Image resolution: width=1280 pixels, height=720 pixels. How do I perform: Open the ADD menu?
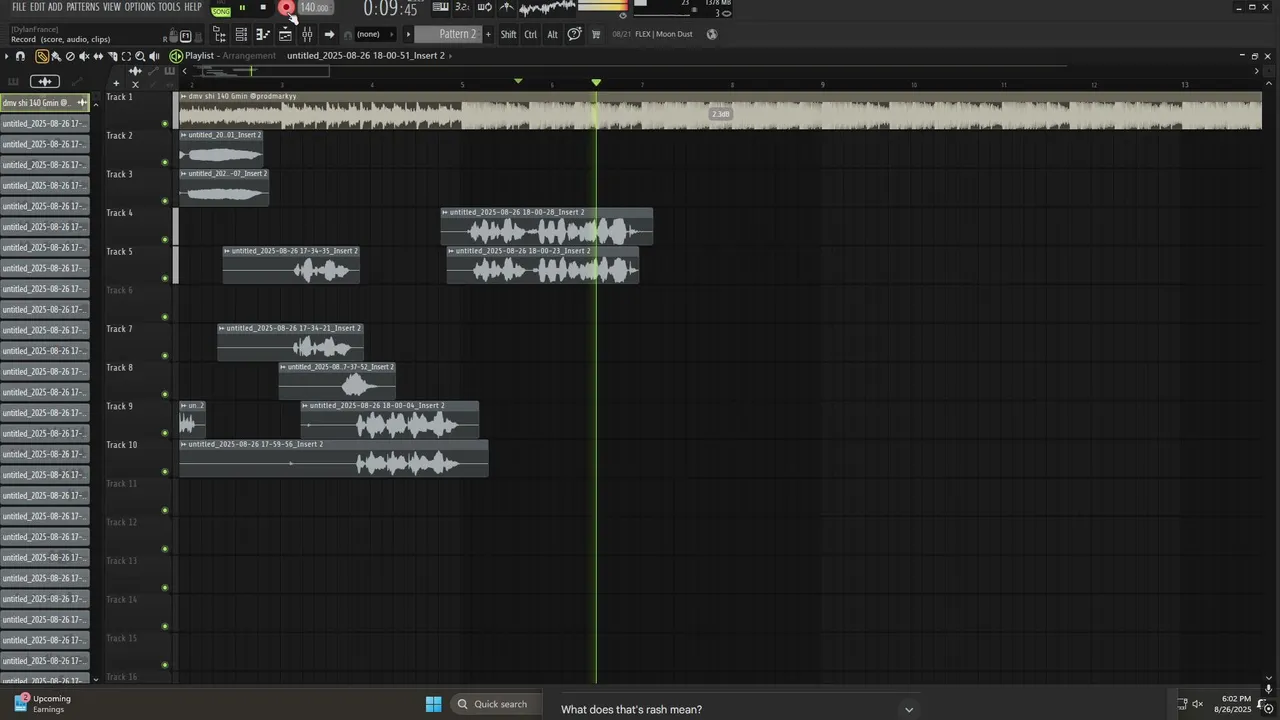point(55,7)
